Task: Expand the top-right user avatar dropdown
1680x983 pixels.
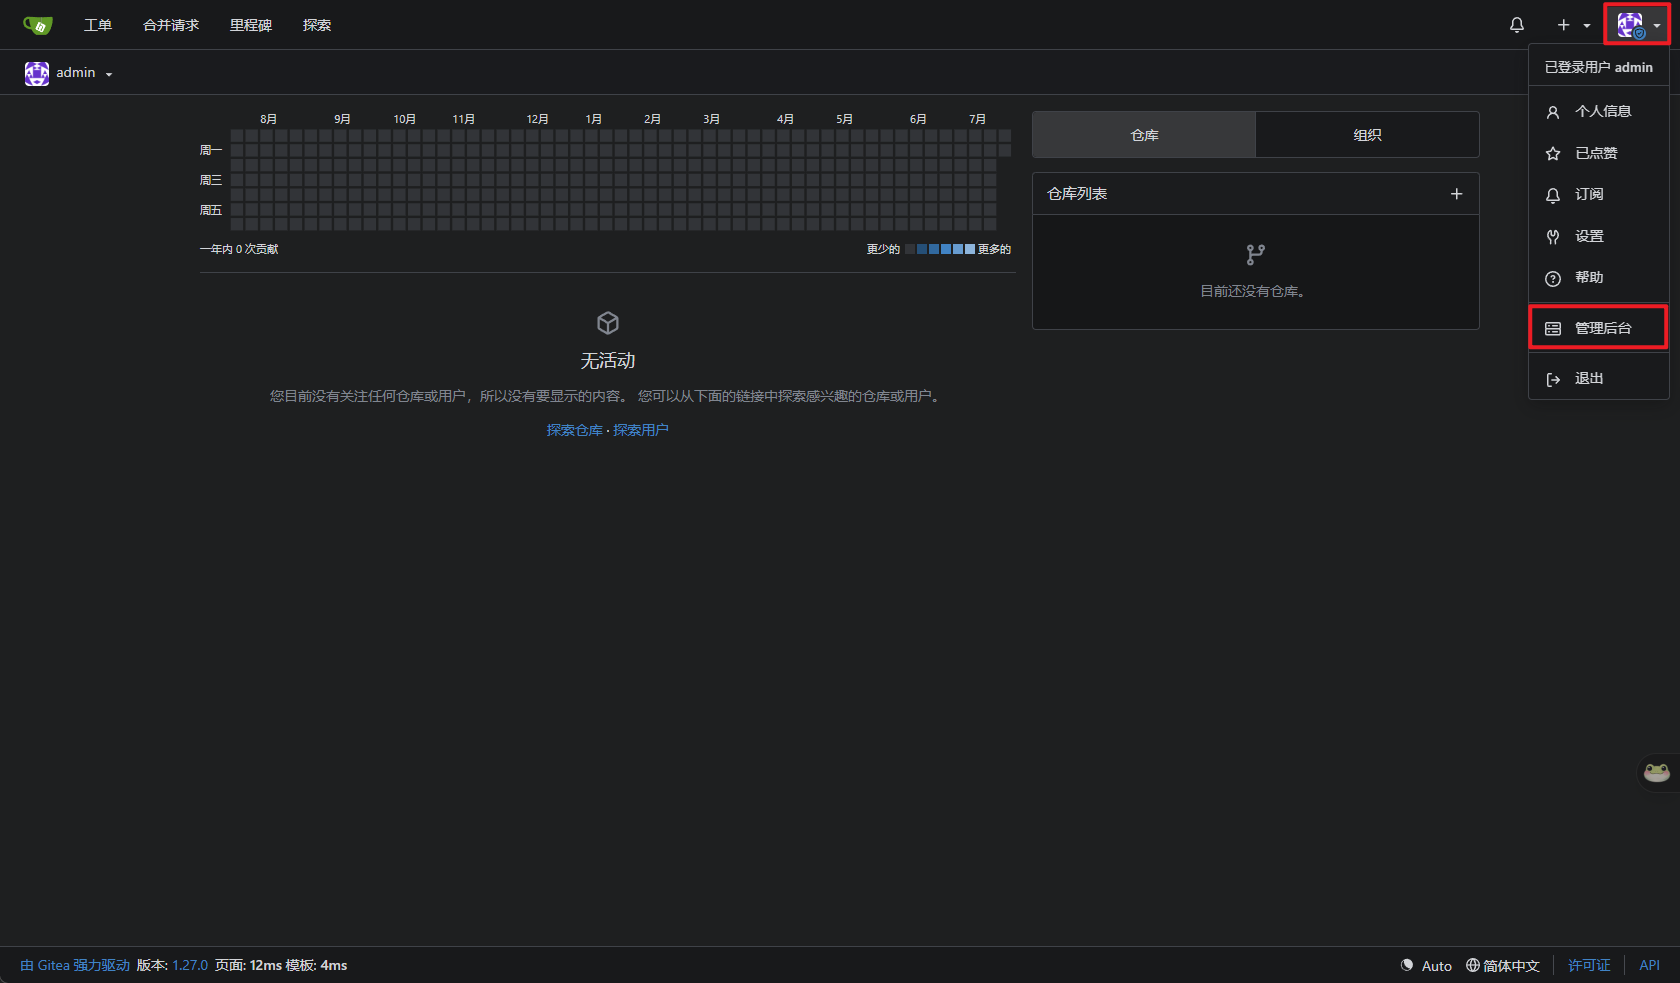Action: coord(1638,25)
